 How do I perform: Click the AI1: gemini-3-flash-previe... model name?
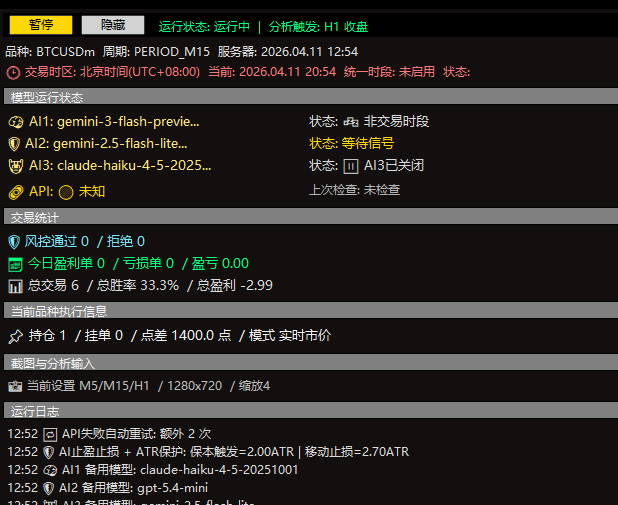pyautogui.click(x=114, y=122)
